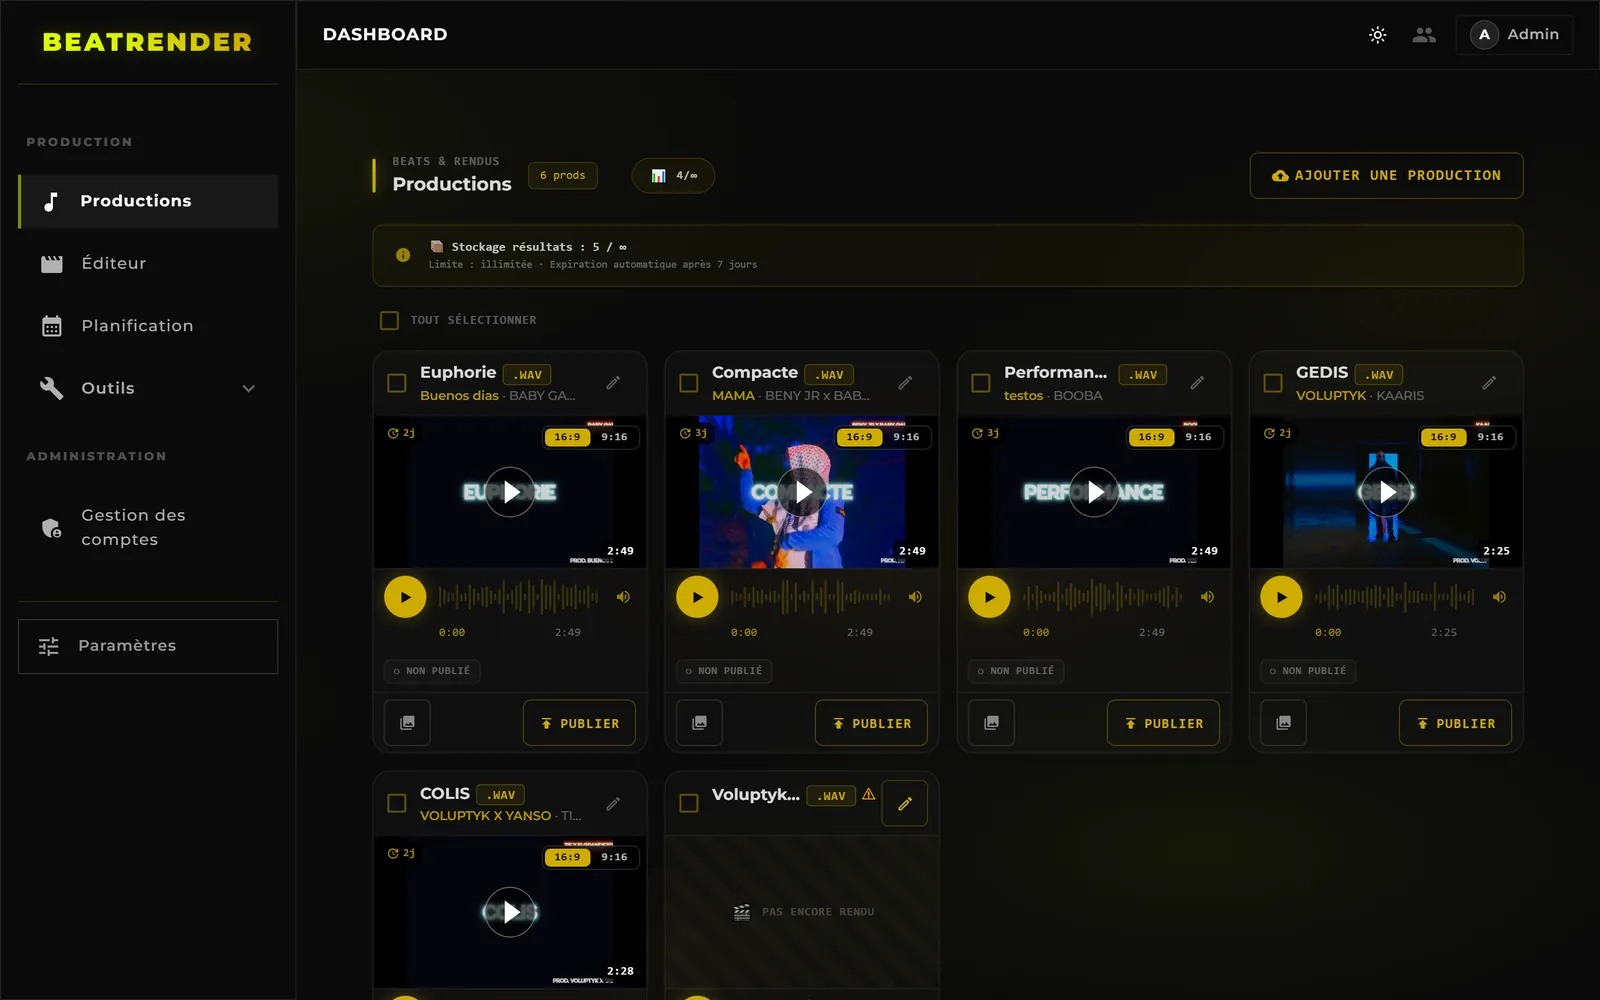Click Ajouter une production button
Screen dimensions: 1600x1000
(1386, 176)
